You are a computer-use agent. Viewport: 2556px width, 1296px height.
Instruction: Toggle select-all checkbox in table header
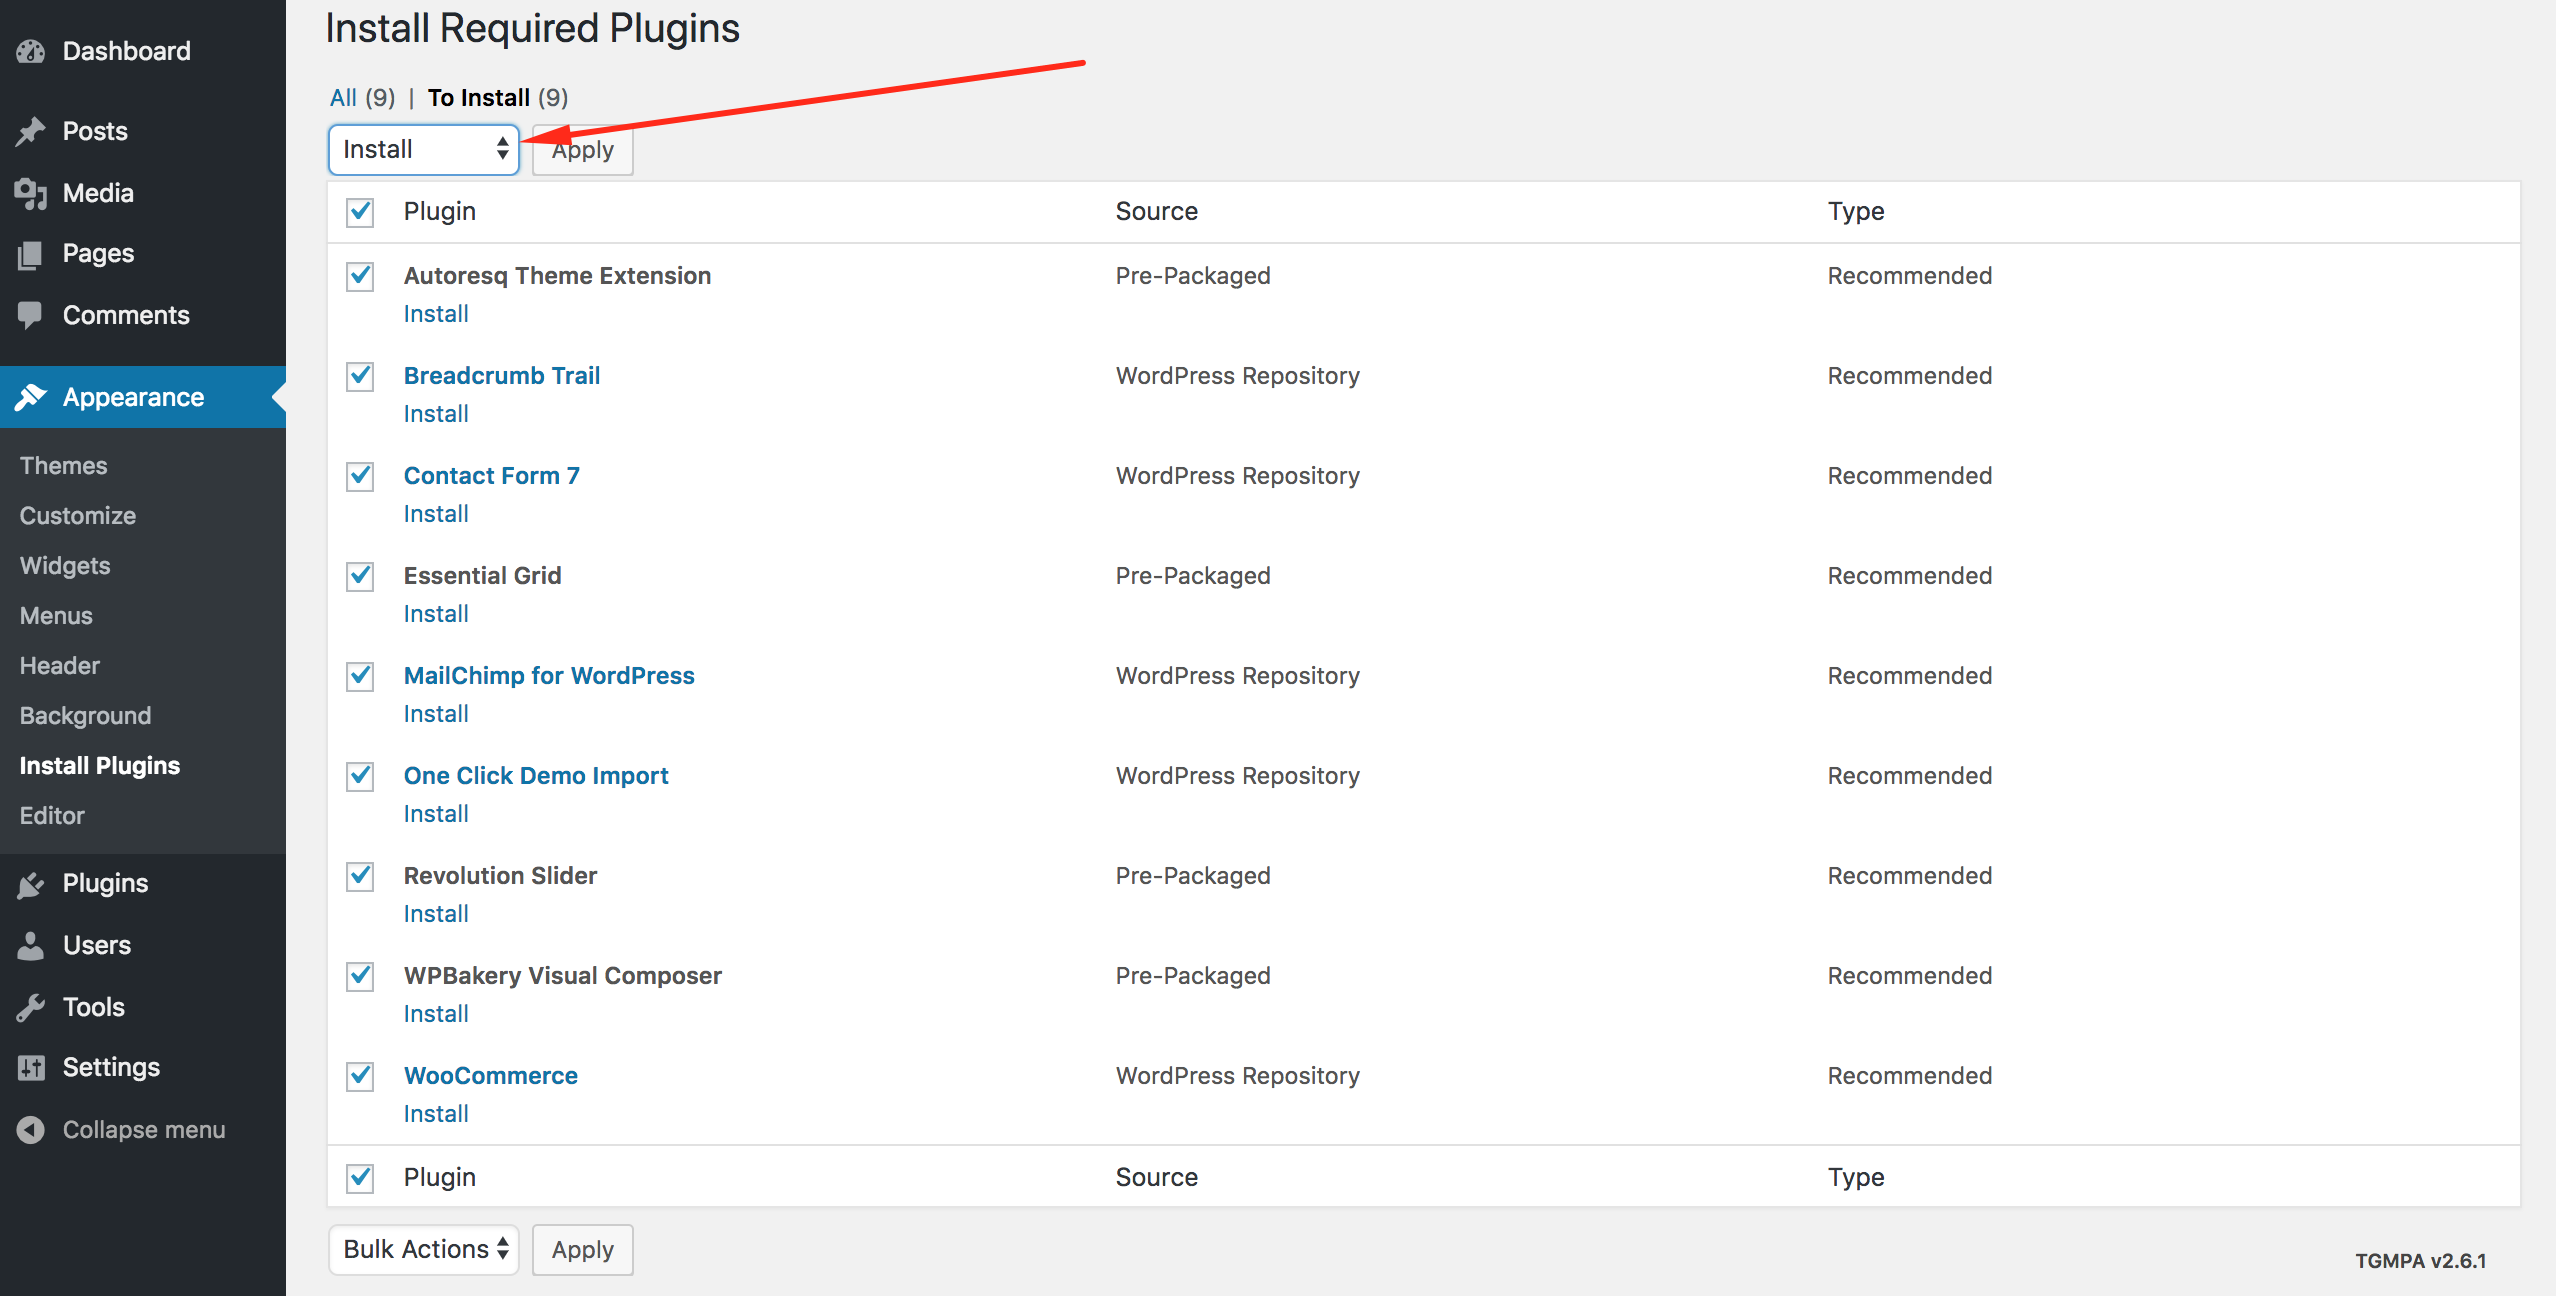click(x=360, y=212)
